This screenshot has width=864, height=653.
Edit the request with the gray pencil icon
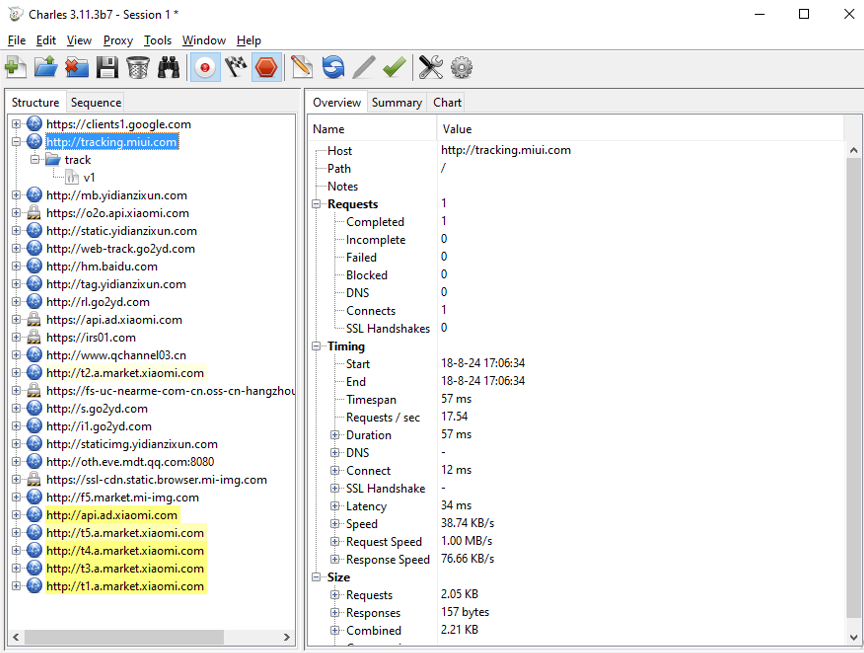364,67
